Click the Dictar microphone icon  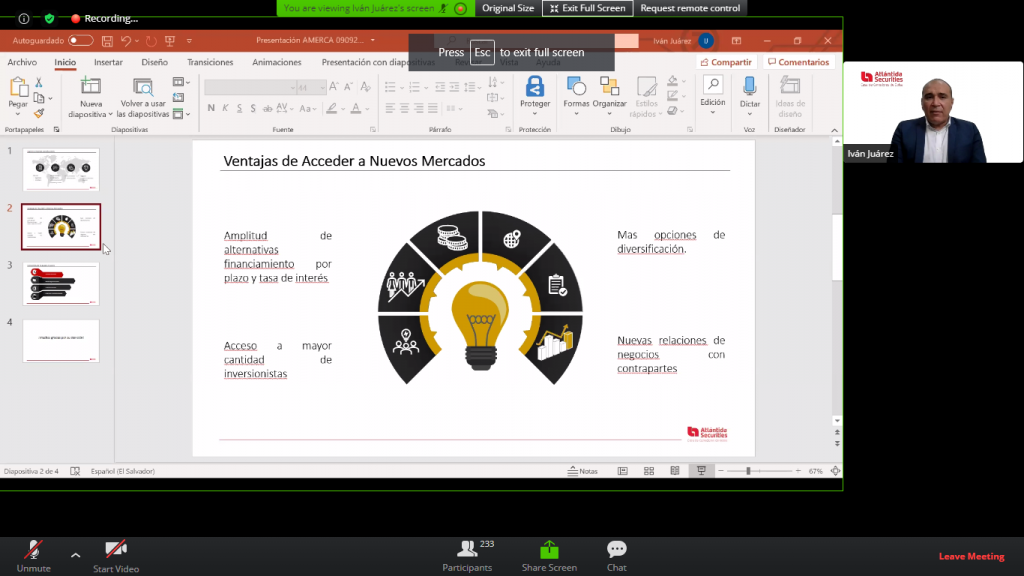point(750,86)
